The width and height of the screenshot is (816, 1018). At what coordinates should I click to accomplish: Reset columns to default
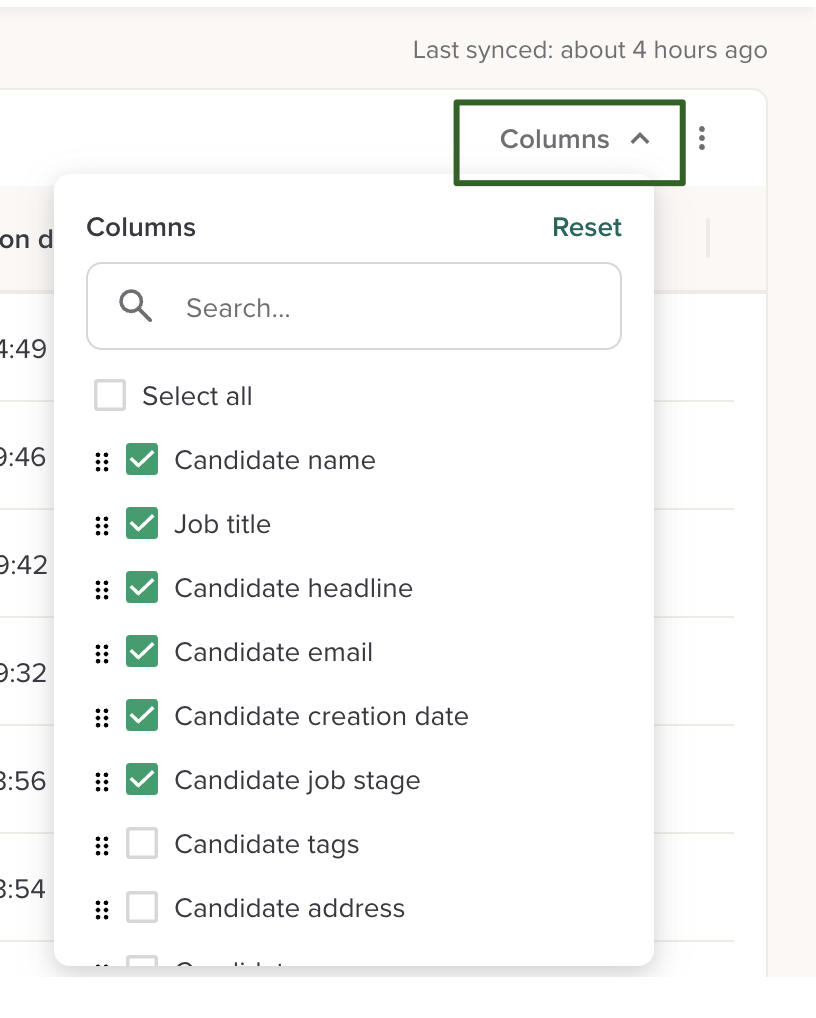coord(587,227)
